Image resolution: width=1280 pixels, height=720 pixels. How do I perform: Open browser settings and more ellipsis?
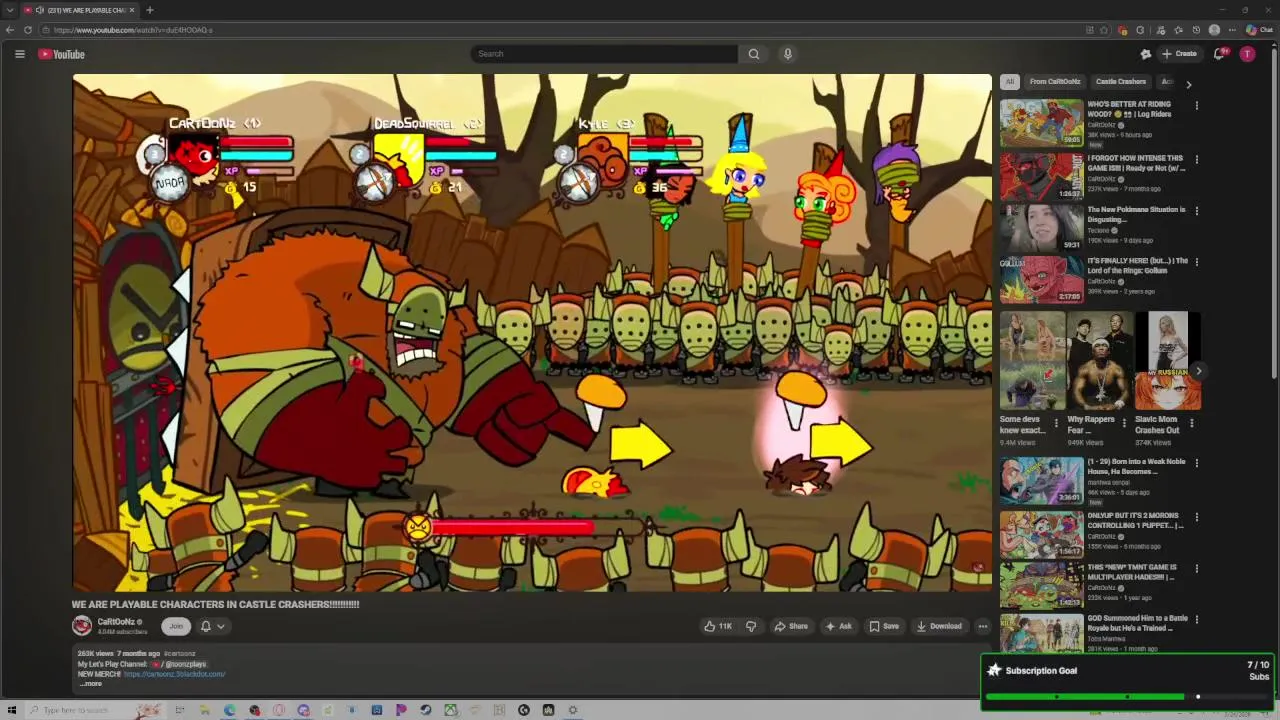click(1232, 30)
